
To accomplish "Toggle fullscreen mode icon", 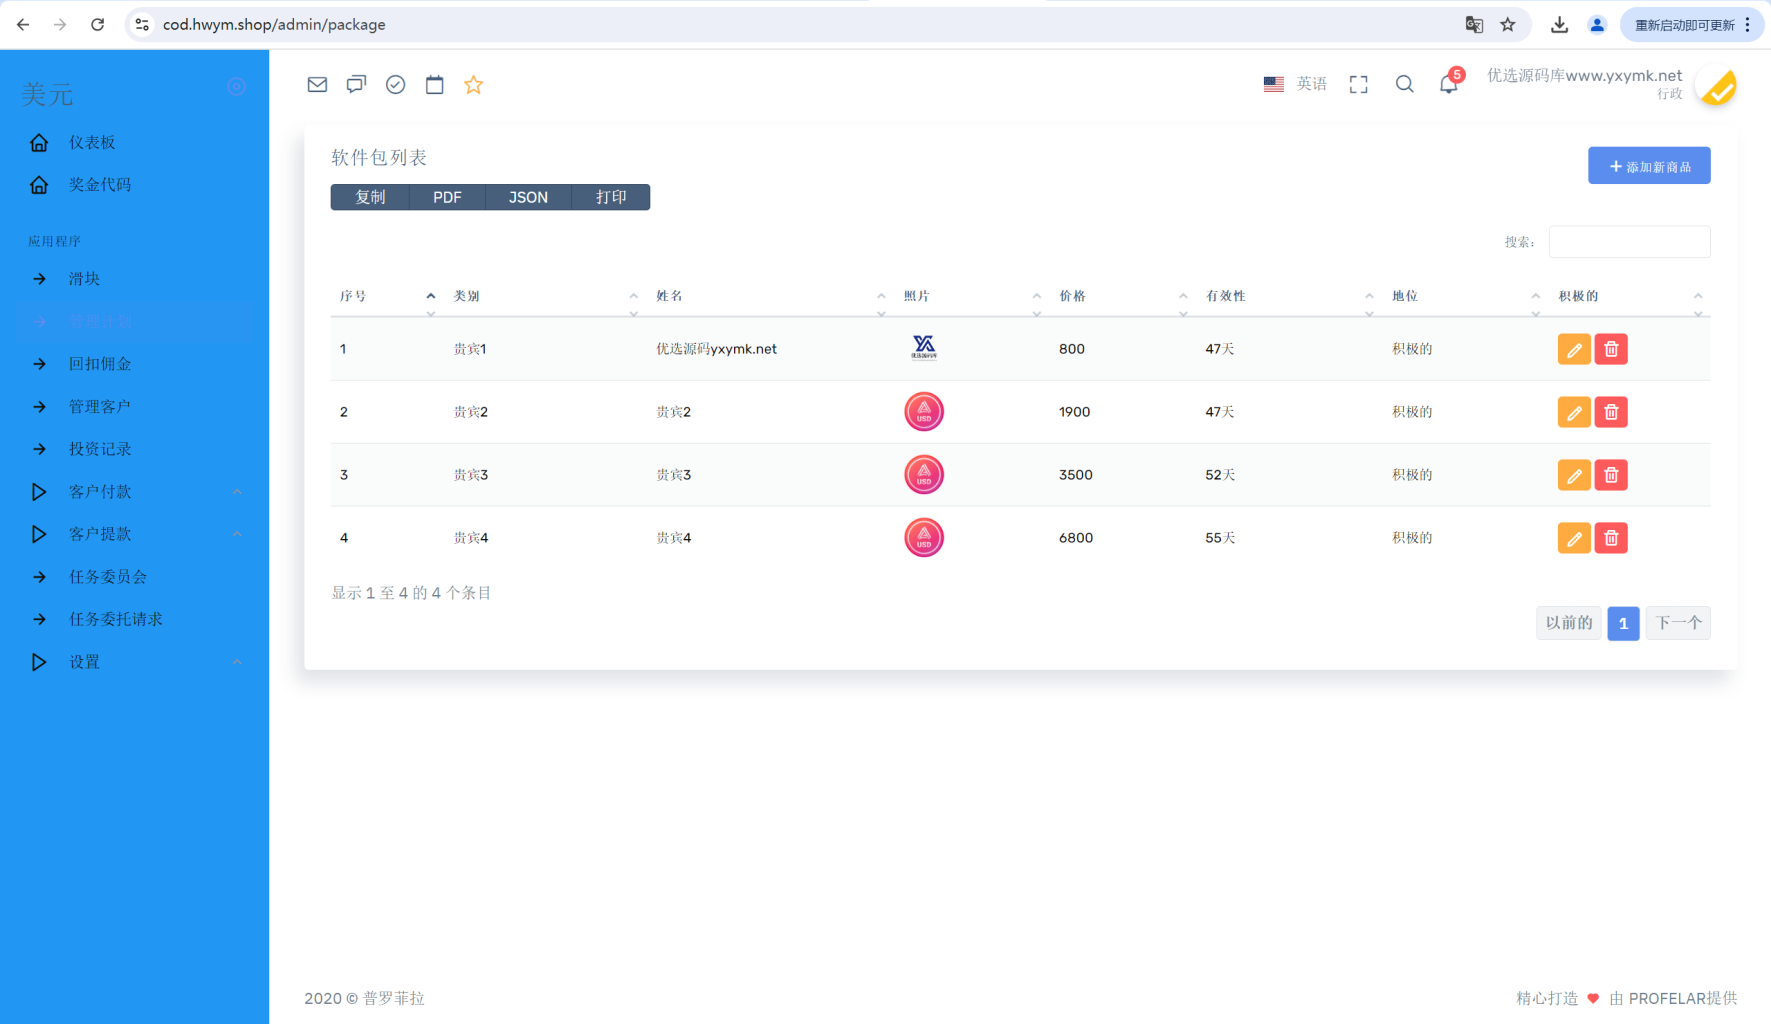I will (1358, 85).
